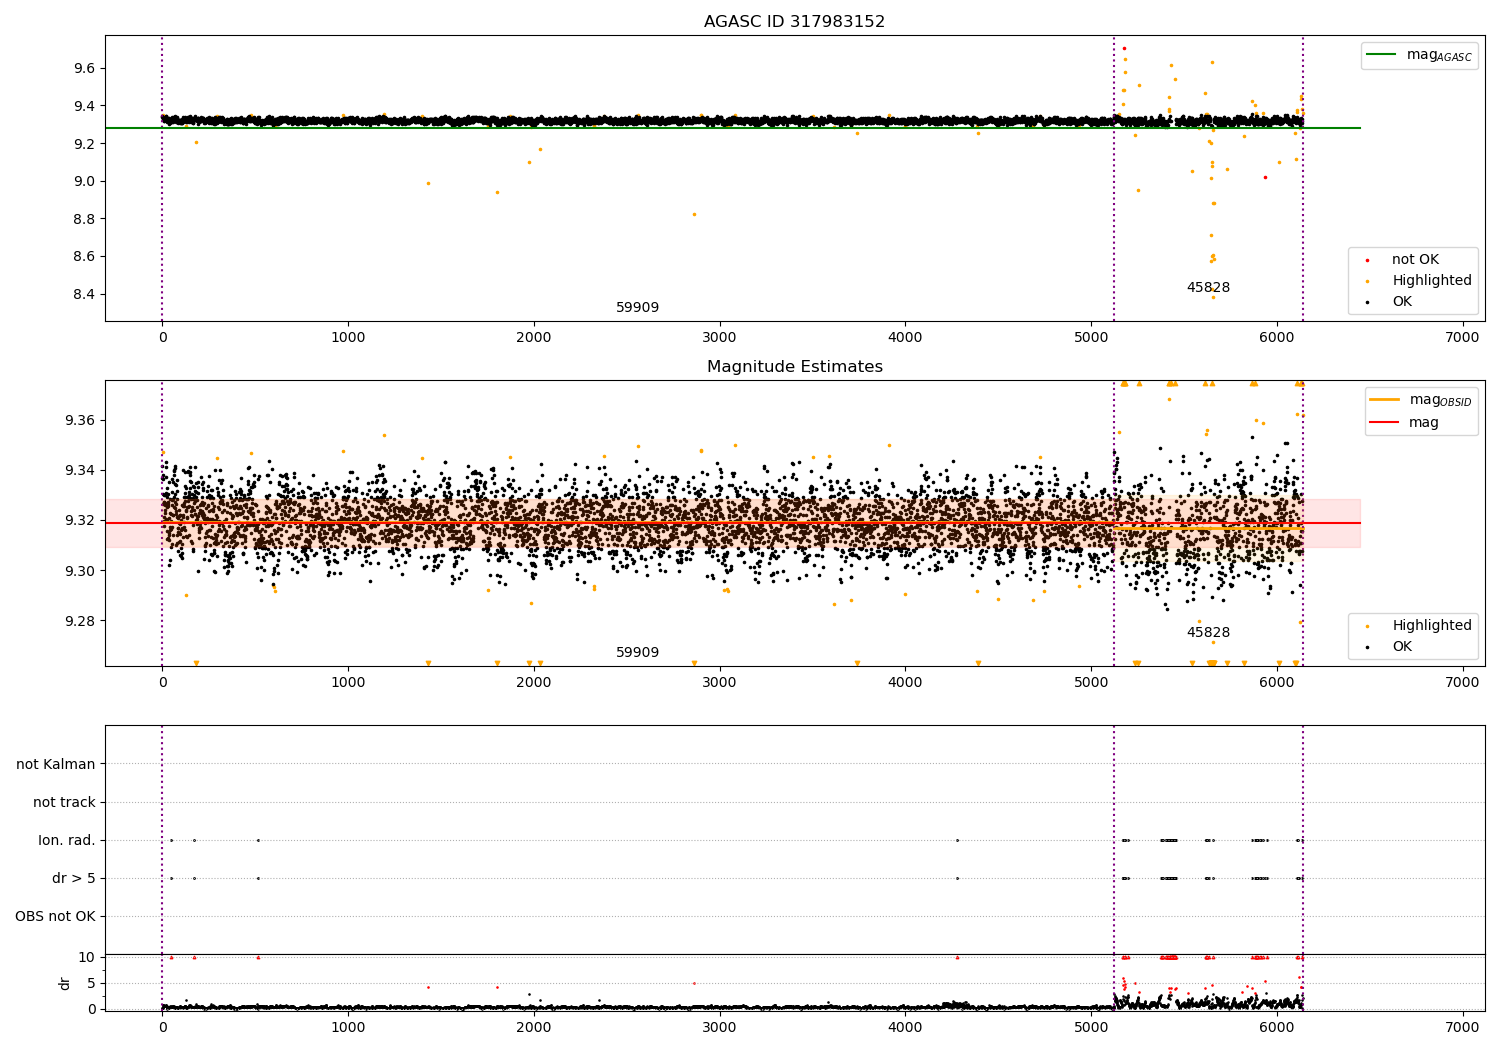Click y-axis tick '8.6' in top plot
This screenshot has width=1500, height=1050.
tap(83, 257)
